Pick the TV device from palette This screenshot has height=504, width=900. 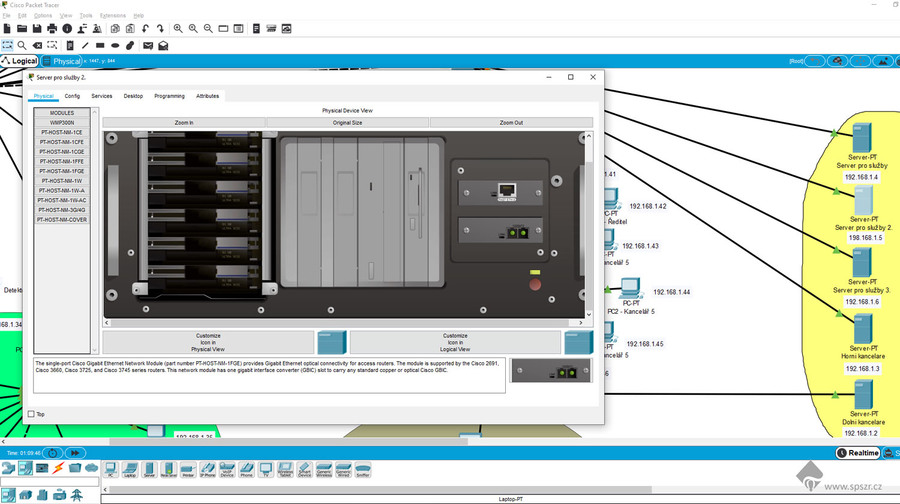[x=266, y=470]
